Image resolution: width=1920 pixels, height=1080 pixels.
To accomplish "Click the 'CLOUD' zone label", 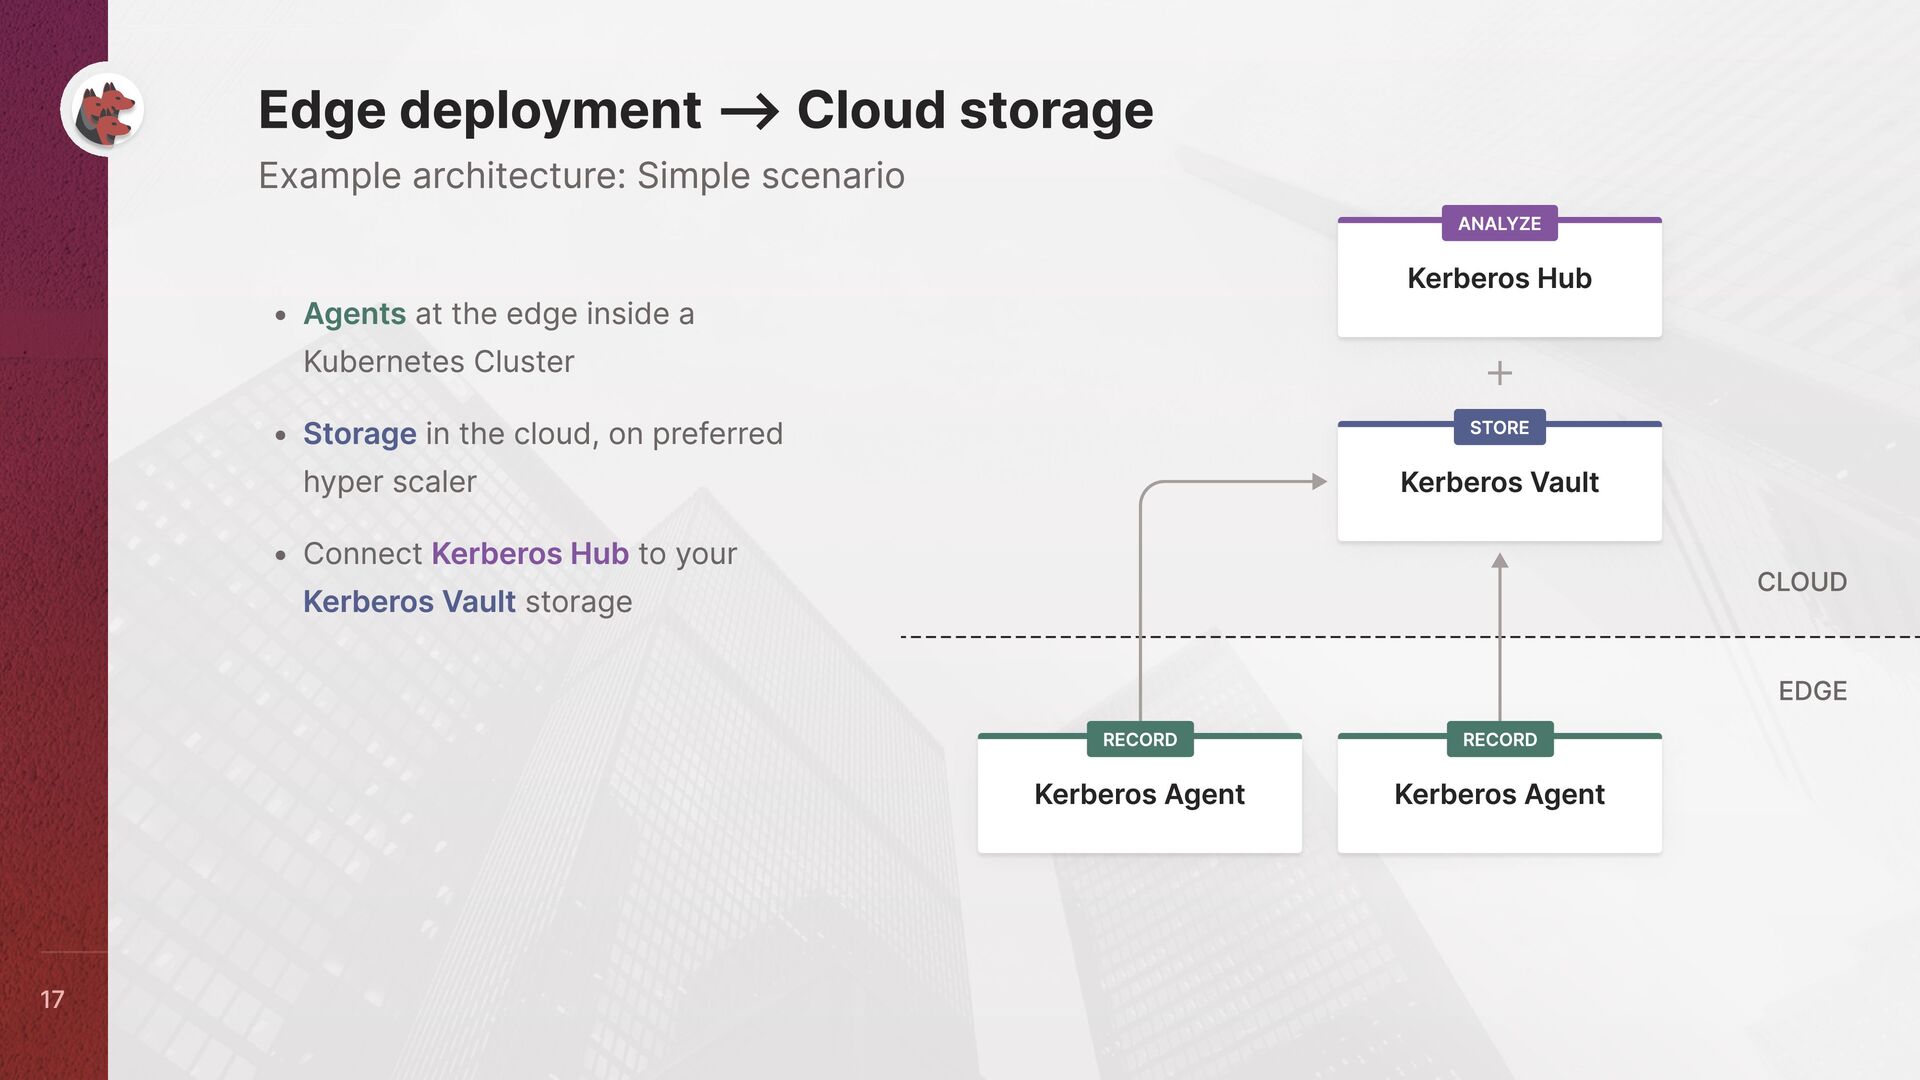I will pyautogui.click(x=1802, y=582).
